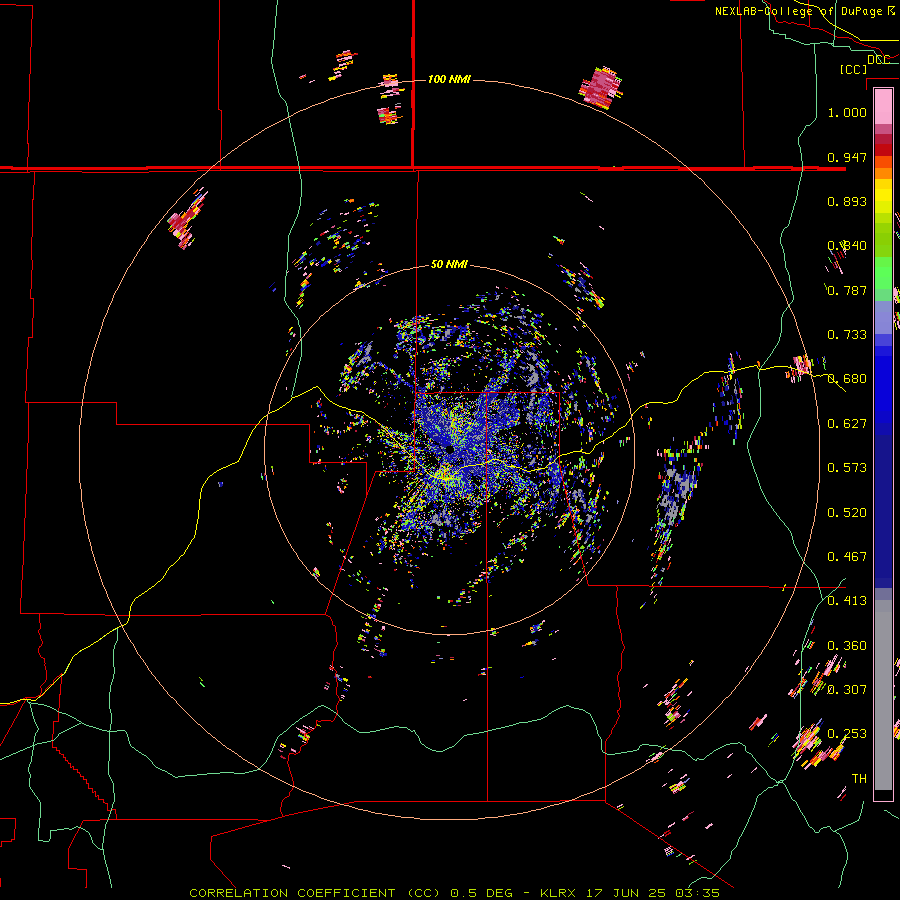Select the 0.733 scale label
This screenshot has height=900, width=900.
(x=847, y=335)
